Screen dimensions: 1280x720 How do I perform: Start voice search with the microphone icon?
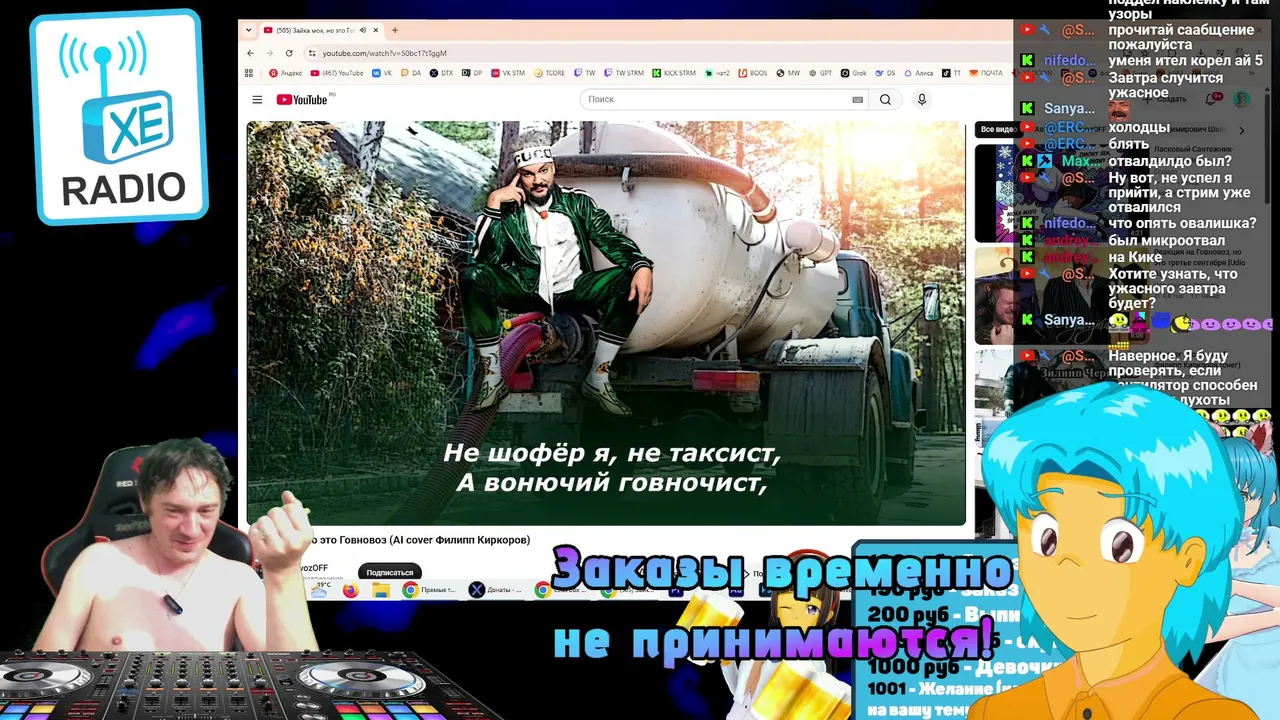pyautogui.click(x=922, y=100)
